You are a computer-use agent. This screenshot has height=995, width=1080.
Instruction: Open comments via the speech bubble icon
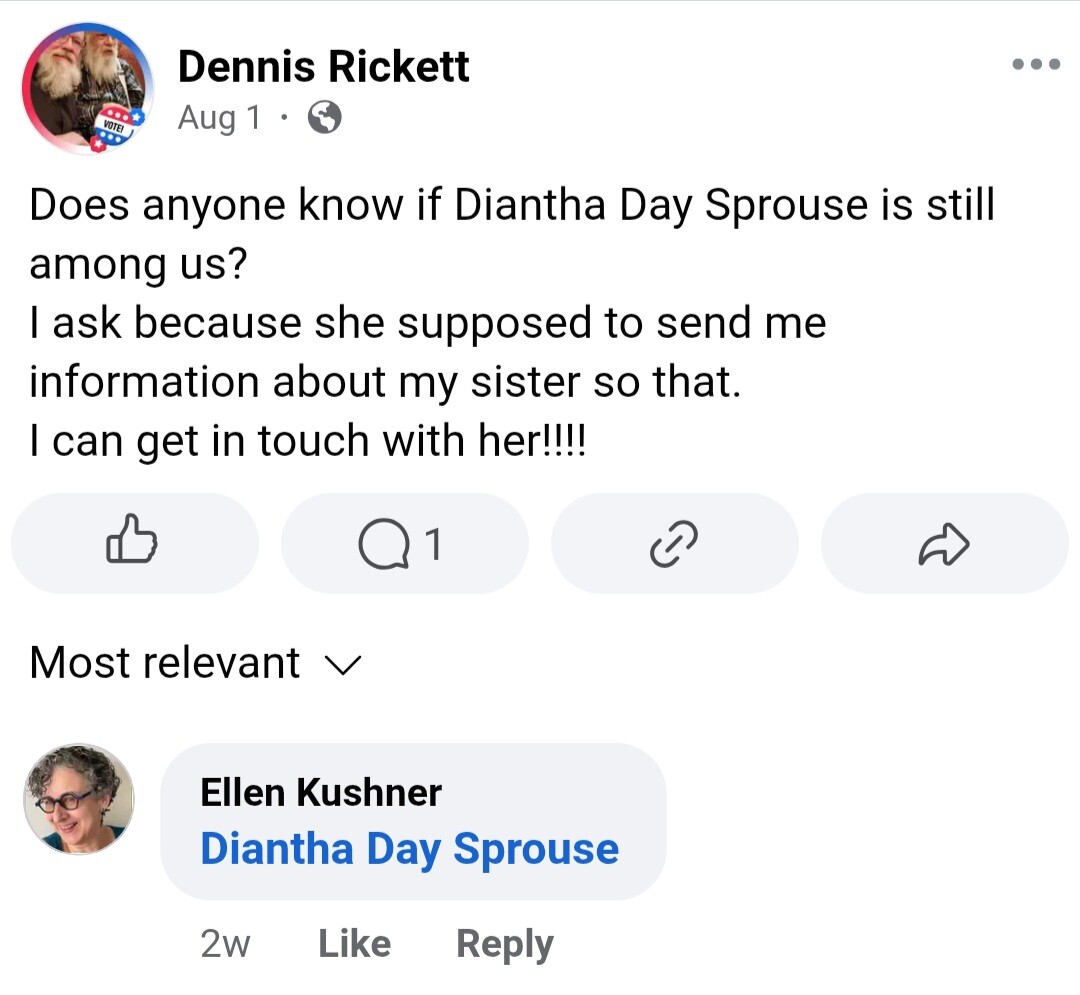click(x=404, y=543)
